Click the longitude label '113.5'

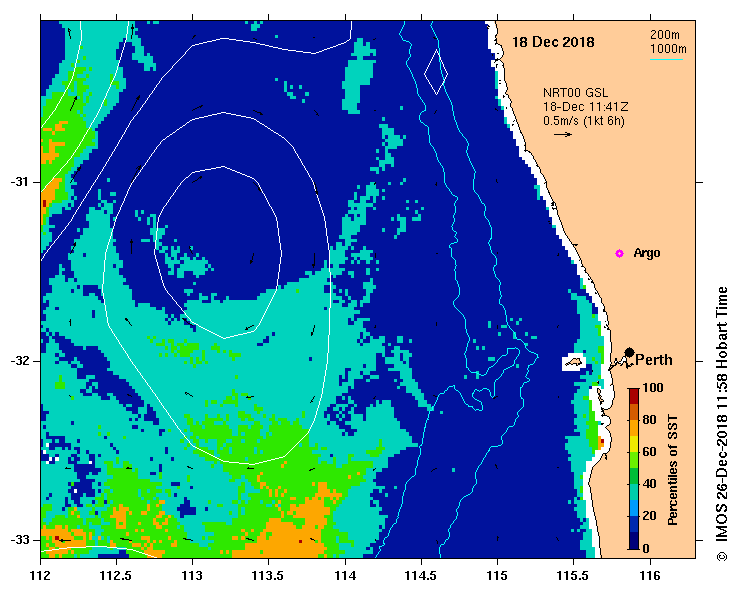point(269,576)
